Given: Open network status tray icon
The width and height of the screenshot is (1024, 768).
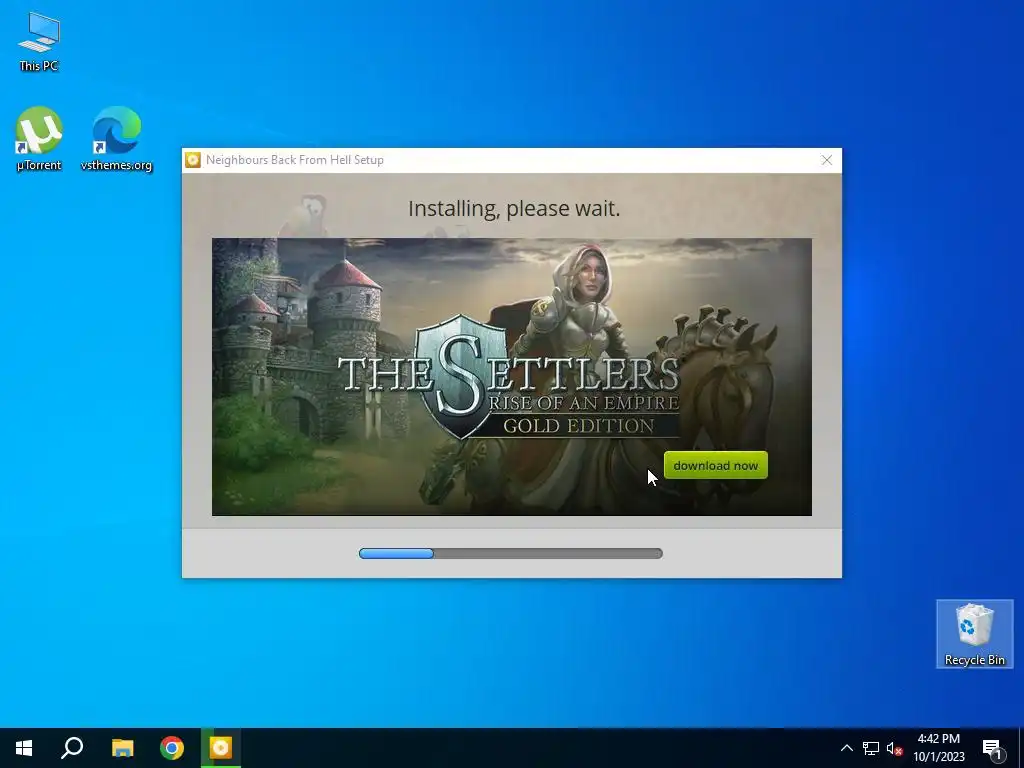Looking at the screenshot, I should pyautogui.click(x=871, y=748).
